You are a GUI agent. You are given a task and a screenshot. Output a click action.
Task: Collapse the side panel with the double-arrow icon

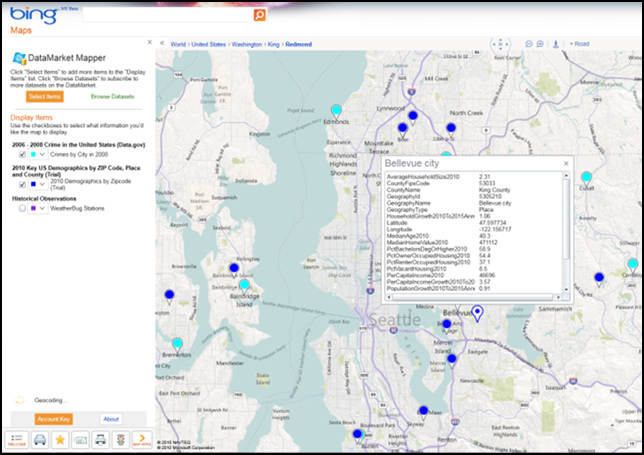coord(162,43)
